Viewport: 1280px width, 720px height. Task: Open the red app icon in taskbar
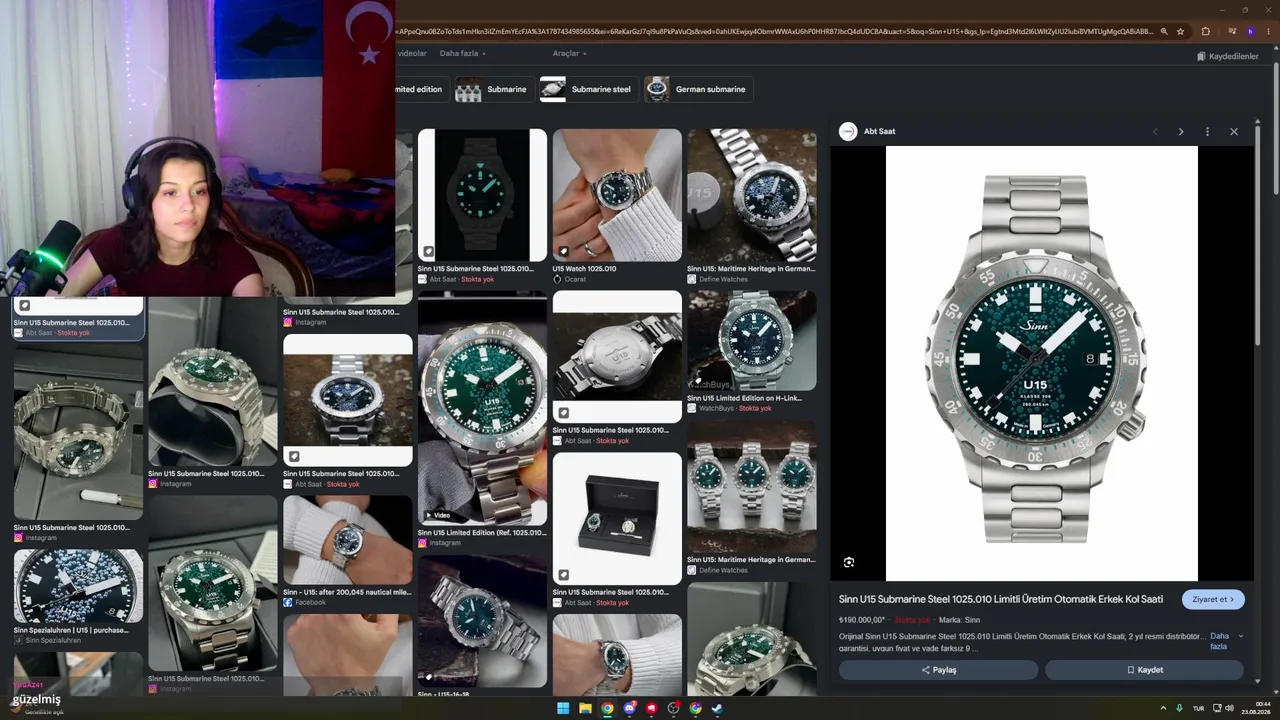[651, 708]
